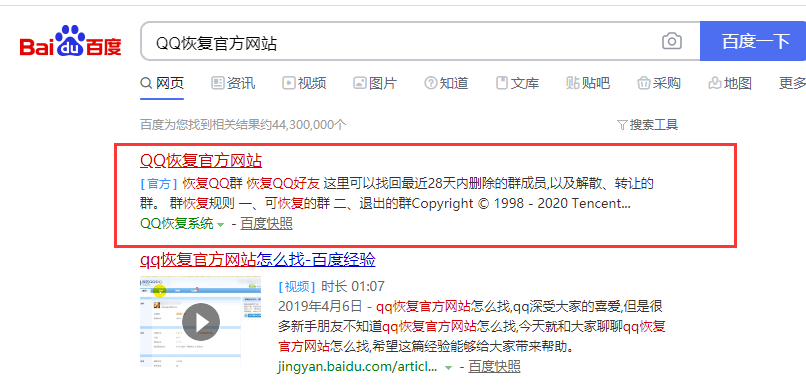The width and height of the screenshot is (806, 386).
Task: Click the video thumbnail of the 百度经验 result
Action: 200,321
